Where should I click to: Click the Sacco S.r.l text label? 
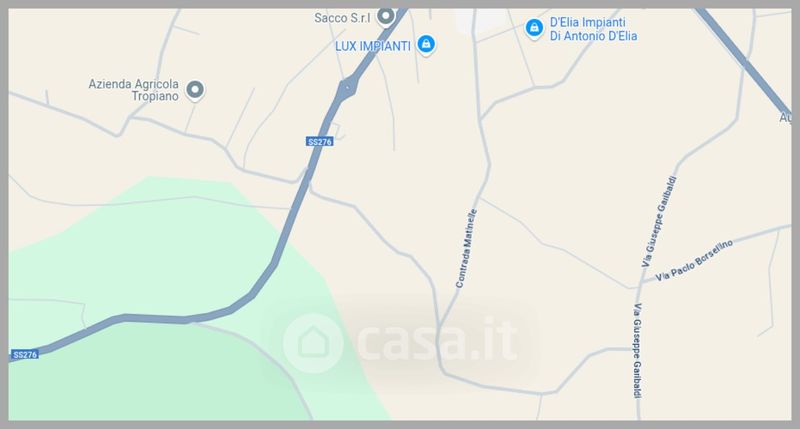tap(342, 18)
